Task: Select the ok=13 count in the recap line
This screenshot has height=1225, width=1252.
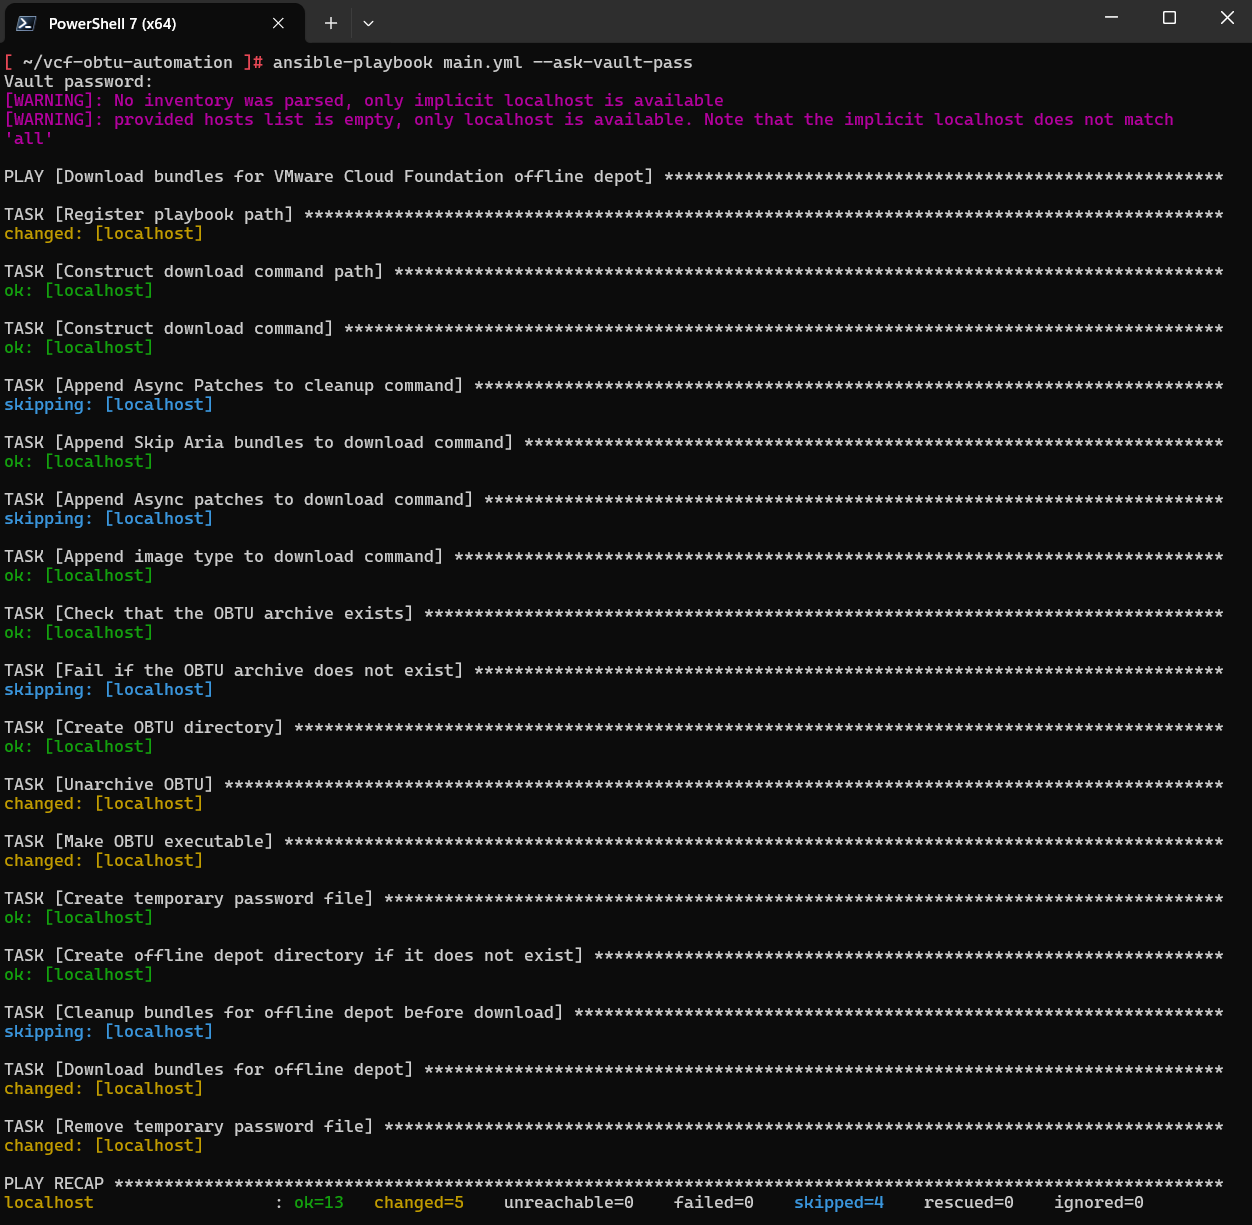Action: [319, 1202]
